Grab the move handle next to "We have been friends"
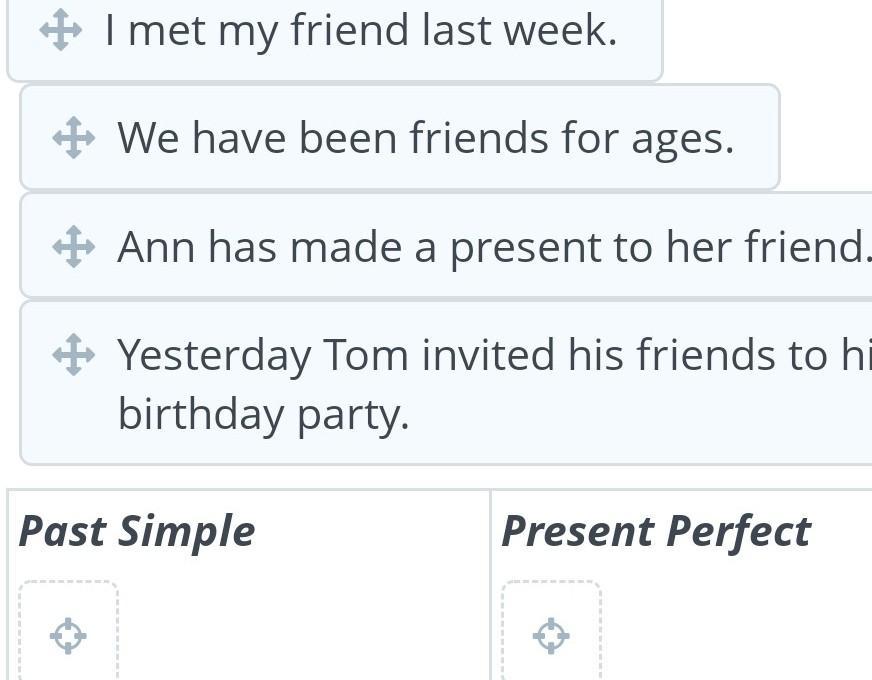The image size is (872, 680). pyautogui.click(x=73, y=138)
